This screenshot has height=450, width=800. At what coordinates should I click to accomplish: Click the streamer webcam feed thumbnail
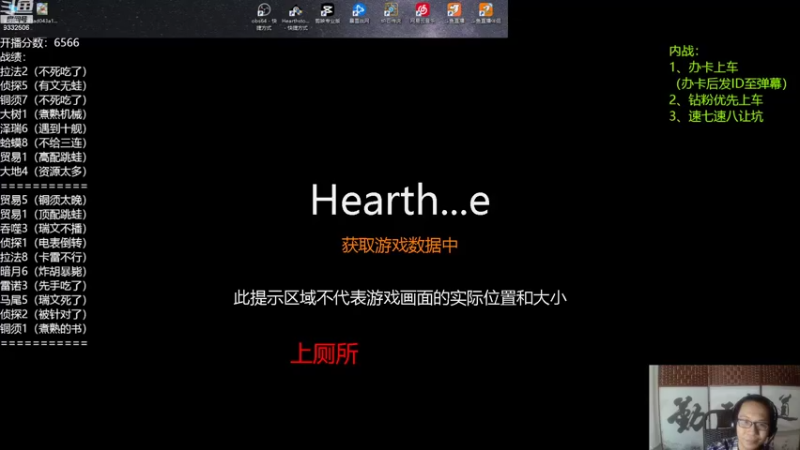tap(724, 407)
